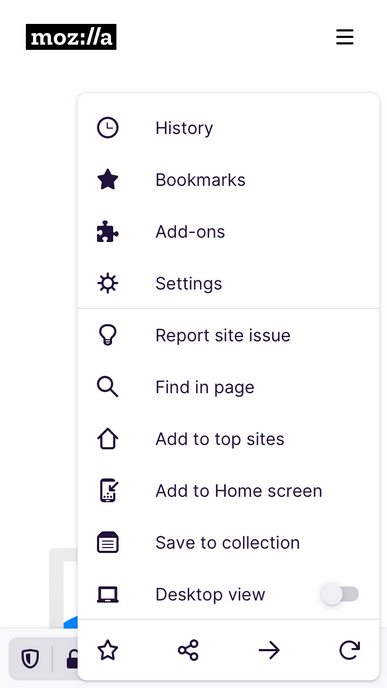The image size is (387, 688).
Task: Open the Mozilla site hamburger menu
Action: pyautogui.click(x=345, y=37)
